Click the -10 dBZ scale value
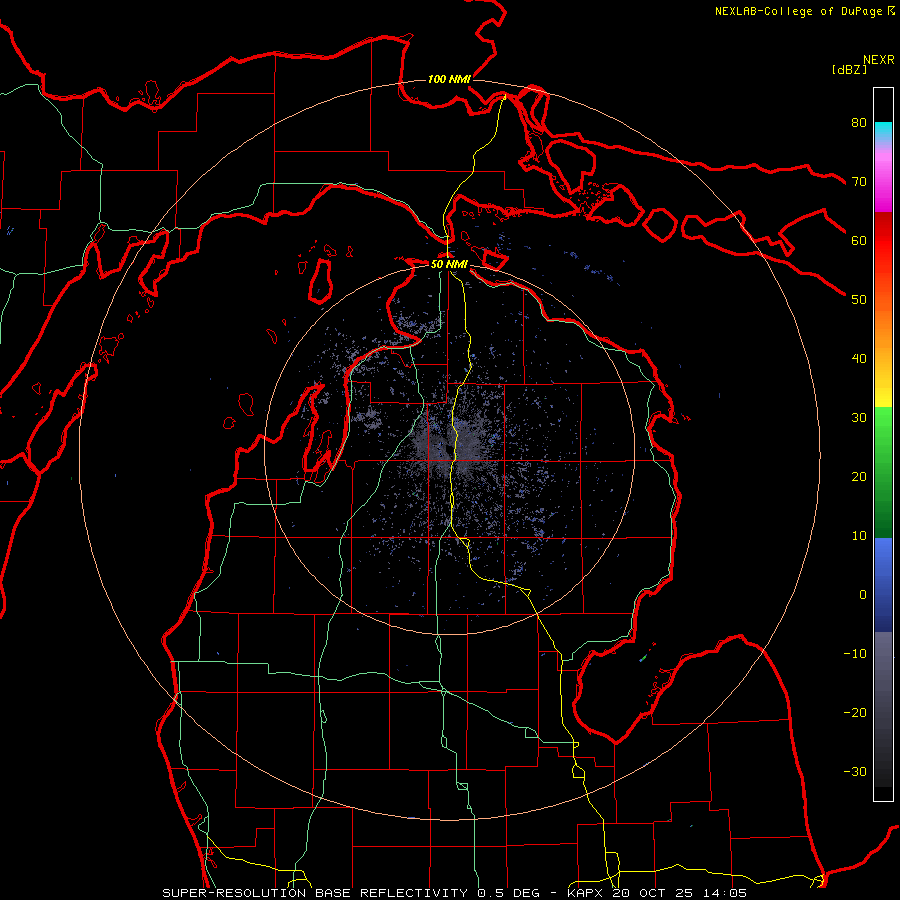This screenshot has width=900, height=900. (x=855, y=654)
